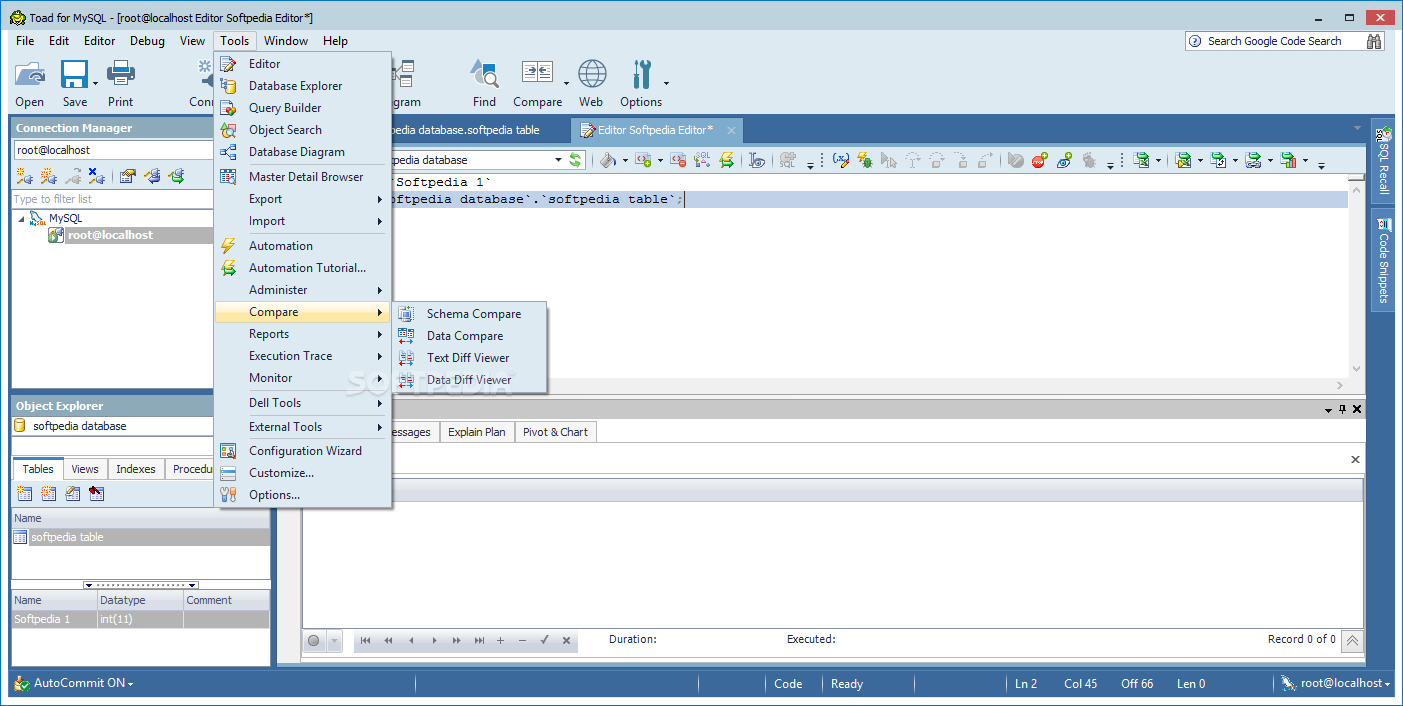Expand the Administer submenu
1403x706 pixels.
coord(301,290)
